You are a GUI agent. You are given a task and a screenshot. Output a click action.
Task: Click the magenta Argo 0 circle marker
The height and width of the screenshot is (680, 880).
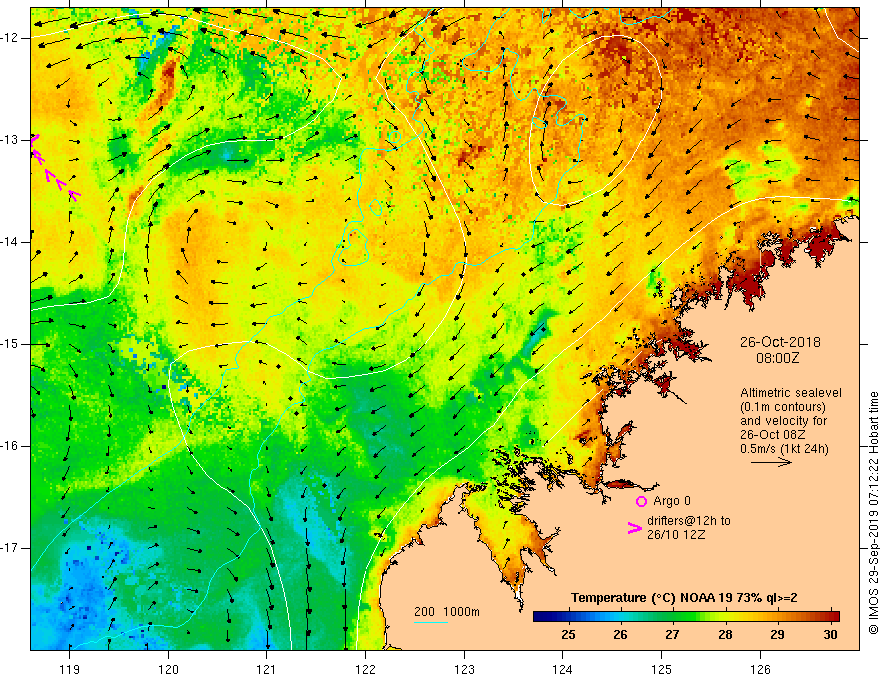[x=641, y=501]
